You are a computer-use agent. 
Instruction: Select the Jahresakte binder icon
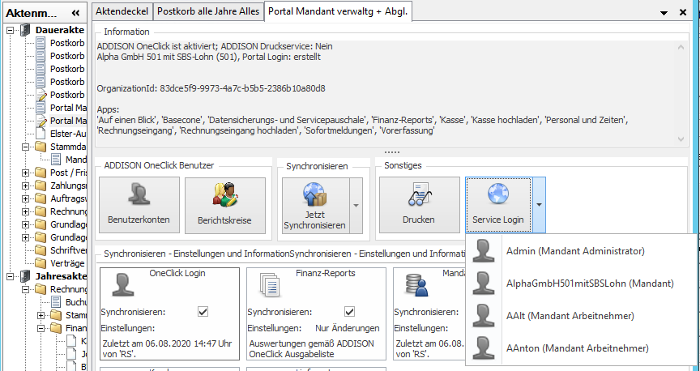click(25, 276)
